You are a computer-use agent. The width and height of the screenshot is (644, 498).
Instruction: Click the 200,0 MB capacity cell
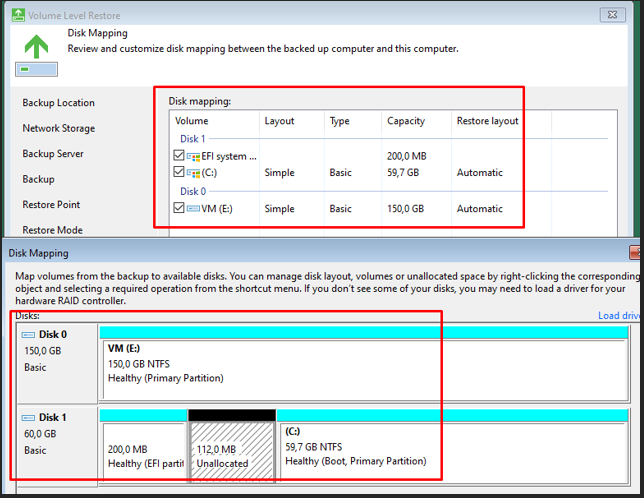pos(407,156)
